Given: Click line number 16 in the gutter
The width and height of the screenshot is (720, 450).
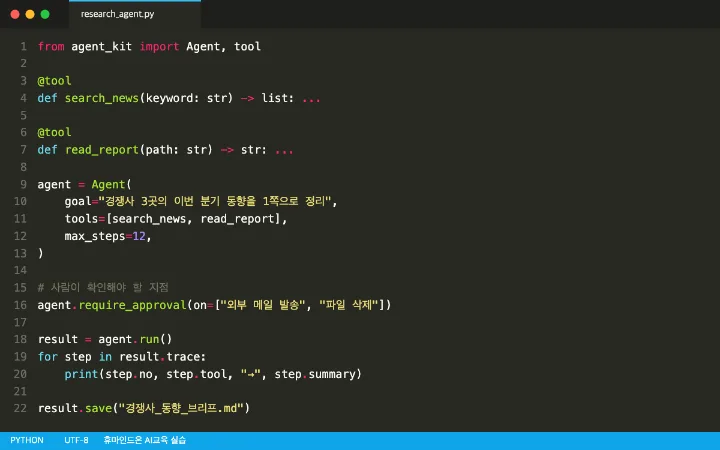Looking at the screenshot, I should pyautogui.click(x=20, y=305).
